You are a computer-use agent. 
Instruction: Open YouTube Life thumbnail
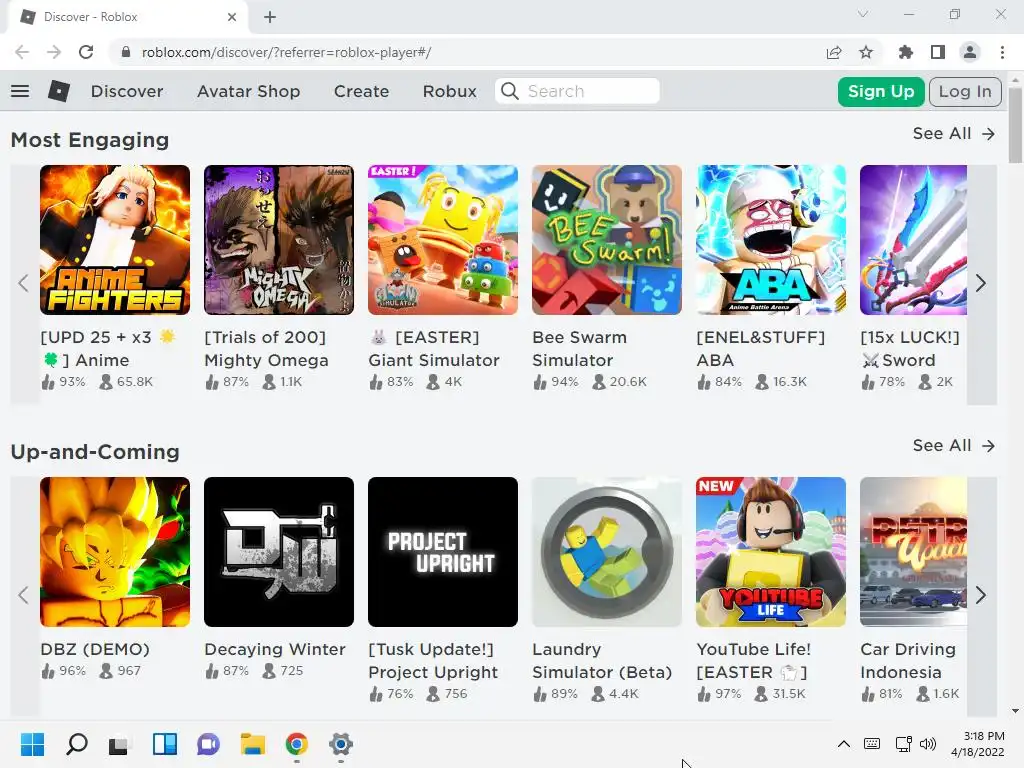(x=771, y=552)
